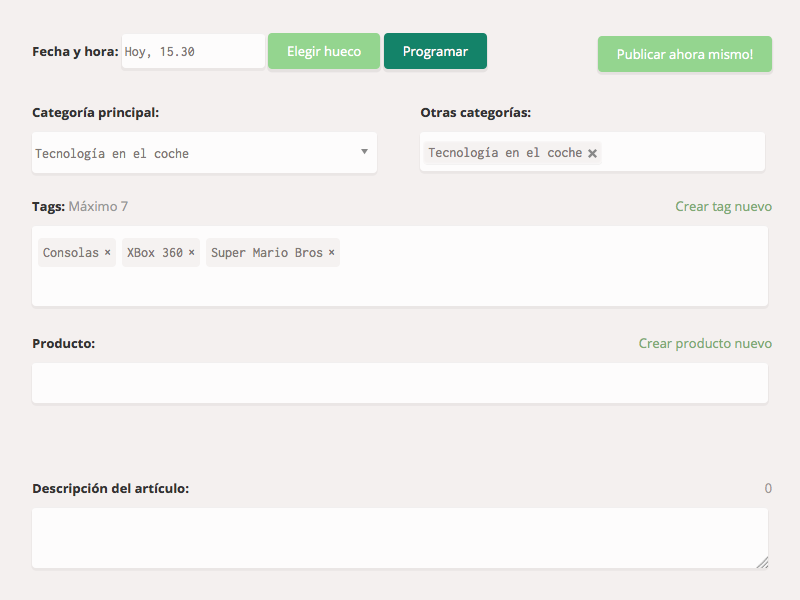This screenshot has width=800, height=600.
Task: Focus the Fecha y hora input field
Action: (x=193, y=51)
